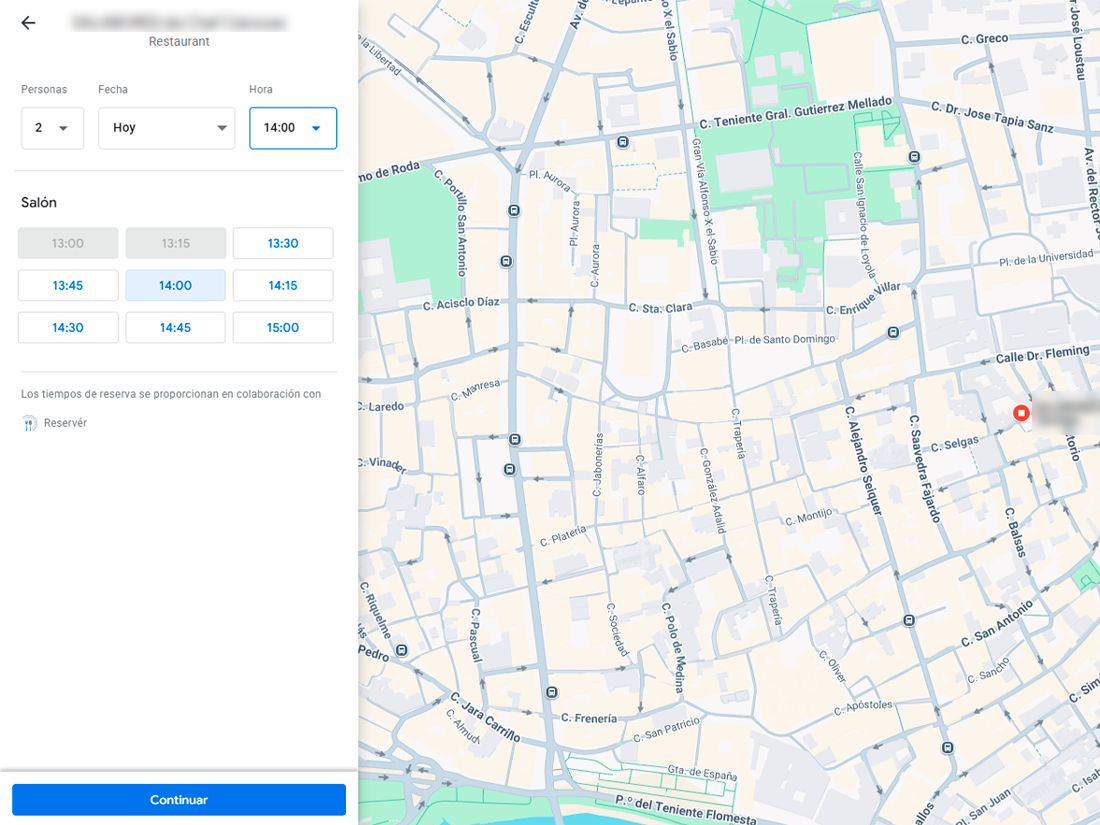
Task: Click the Salón section heading
Action: [x=39, y=203]
